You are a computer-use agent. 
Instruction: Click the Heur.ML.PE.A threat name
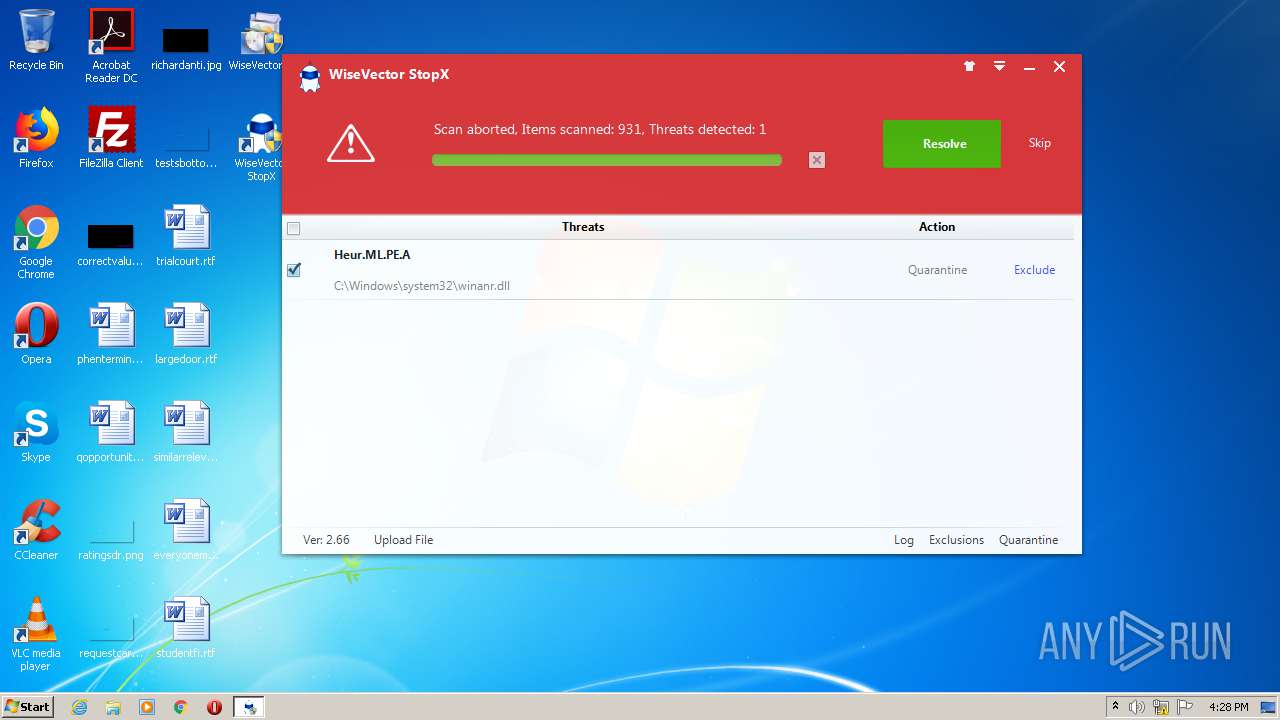pos(372,255)
